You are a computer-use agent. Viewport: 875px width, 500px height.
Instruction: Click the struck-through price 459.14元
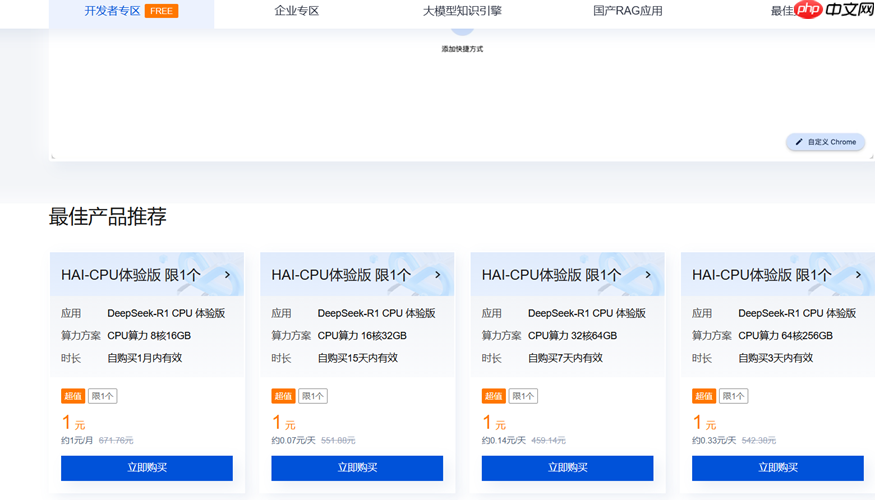(x=549, y=440)
